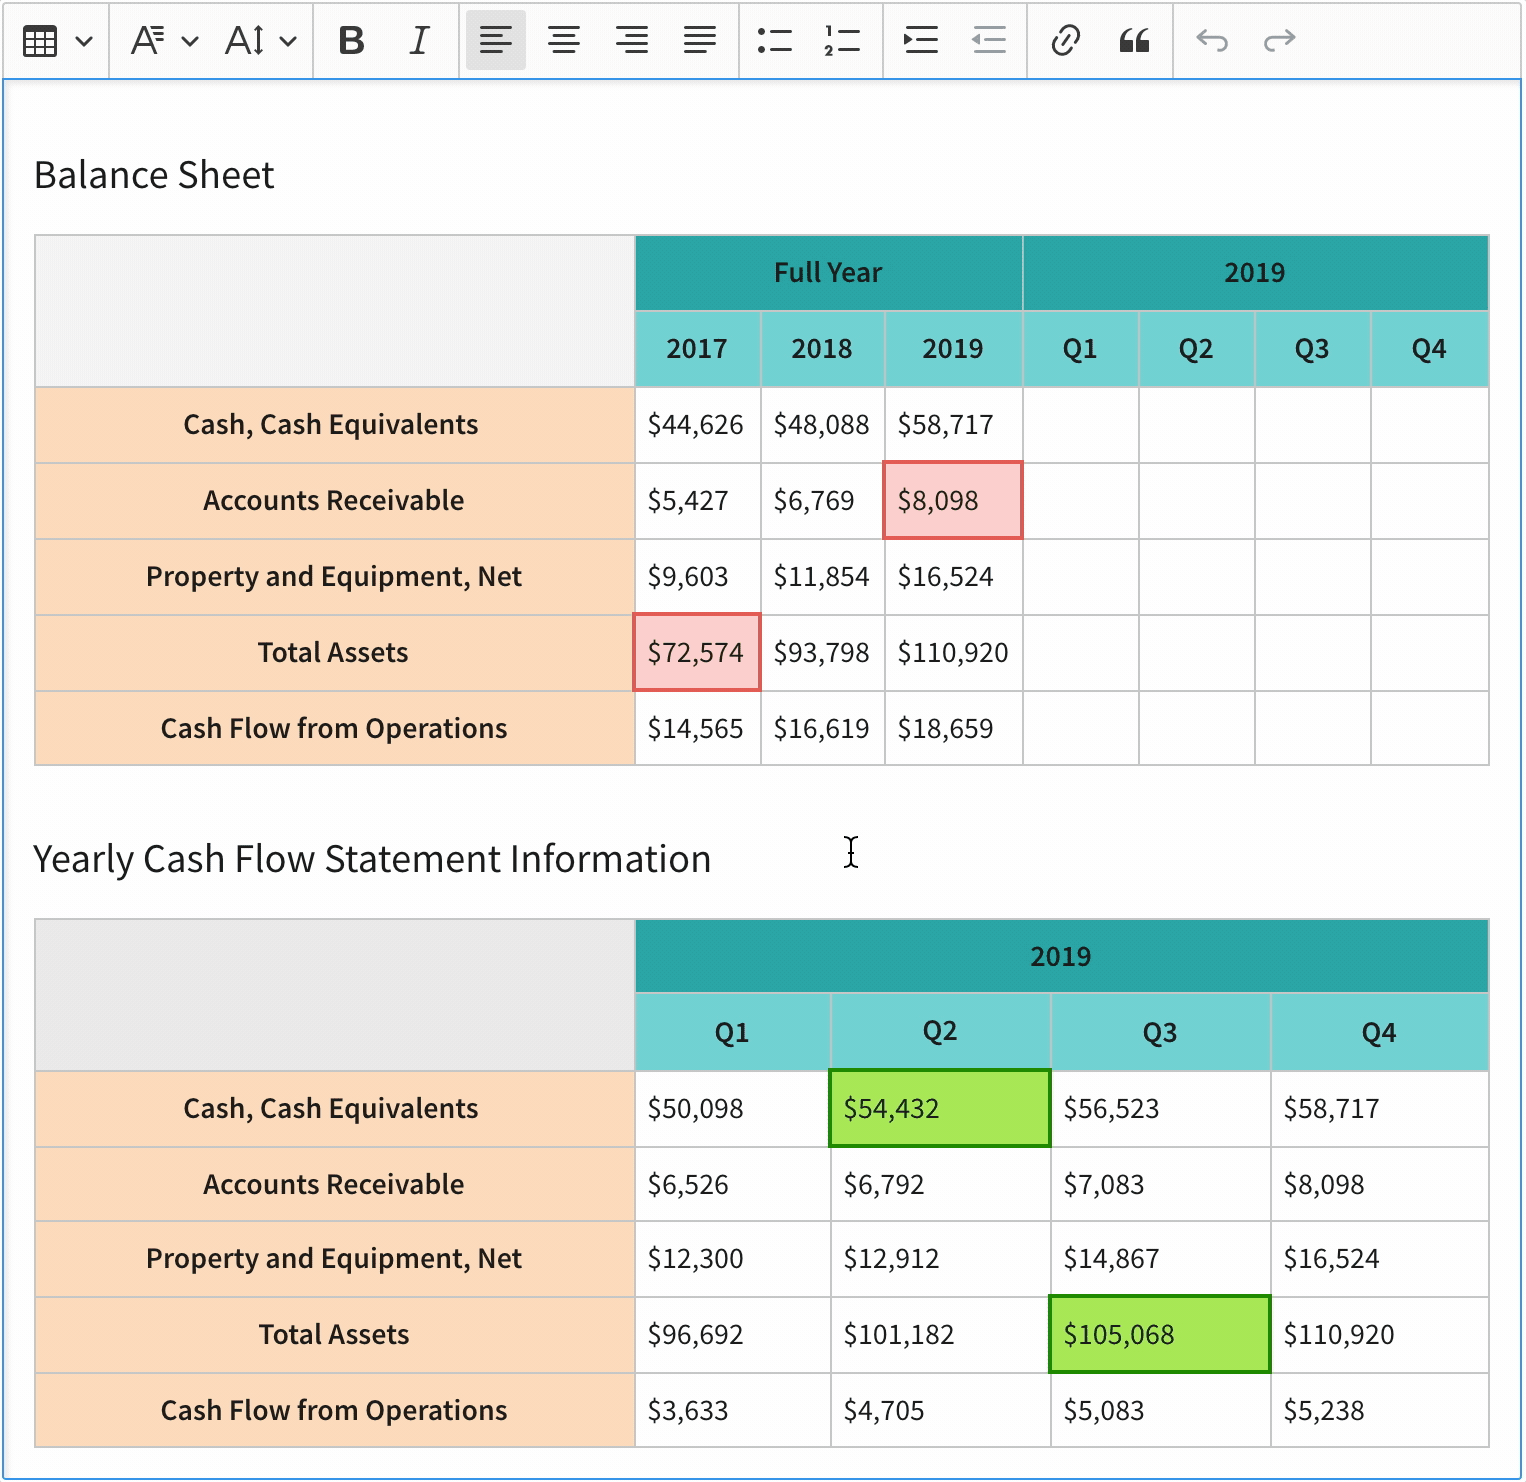Select justify alignment
1526x1482 pixels.
[700, 40]
